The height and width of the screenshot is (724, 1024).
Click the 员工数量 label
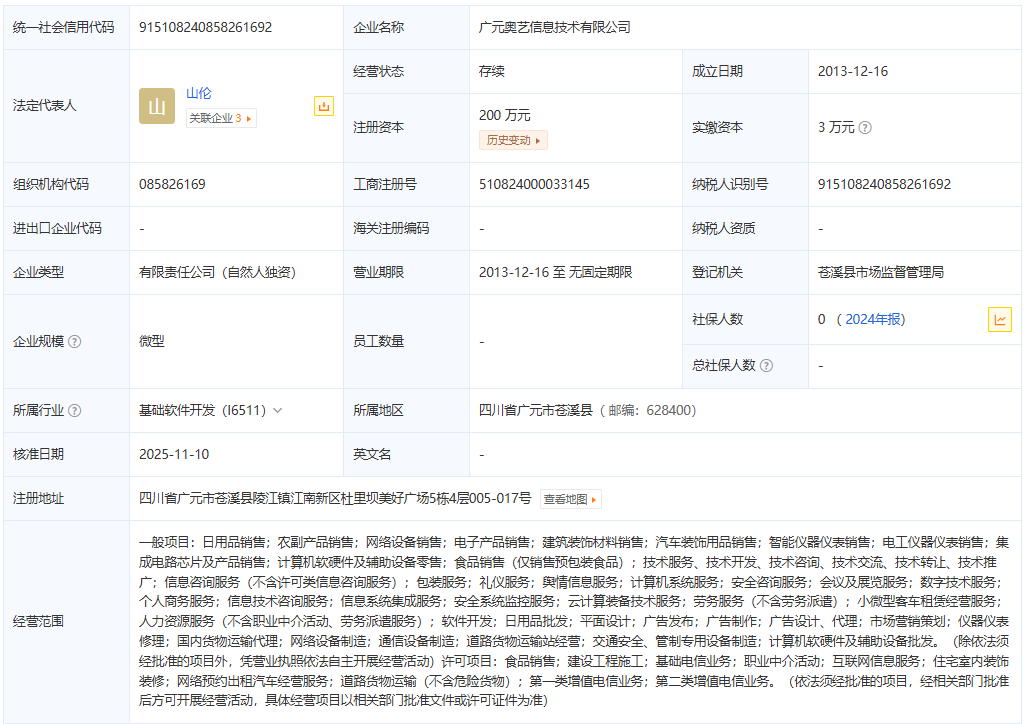point(379,341)
